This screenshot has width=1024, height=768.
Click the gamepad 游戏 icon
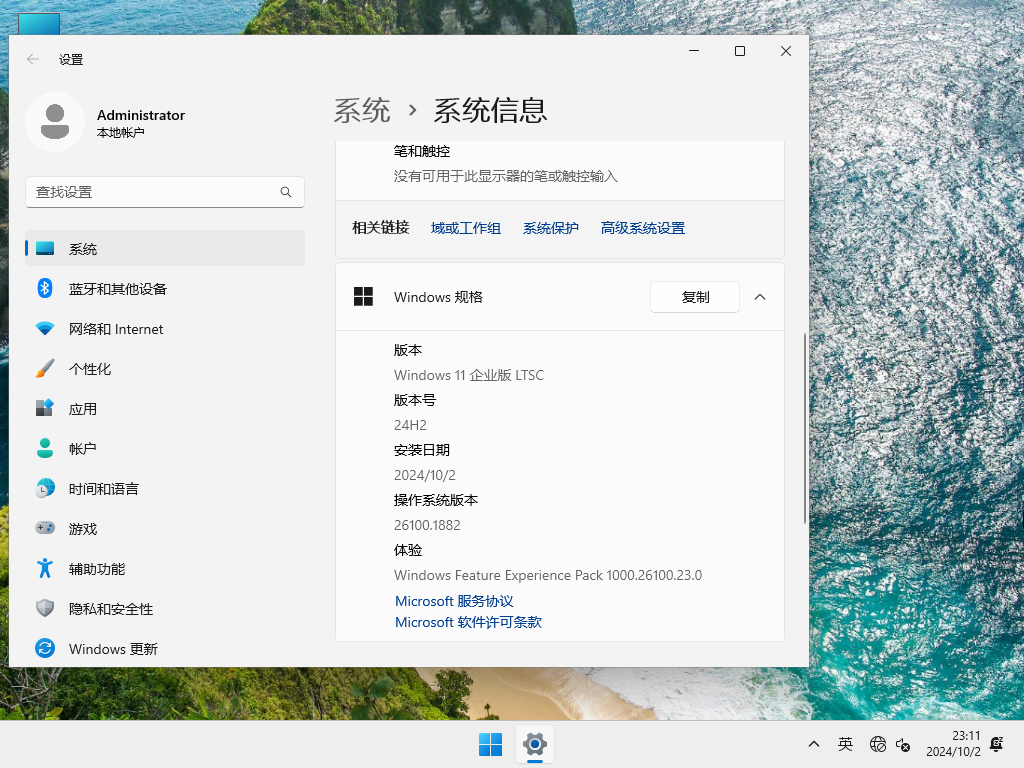coord(45,528)
